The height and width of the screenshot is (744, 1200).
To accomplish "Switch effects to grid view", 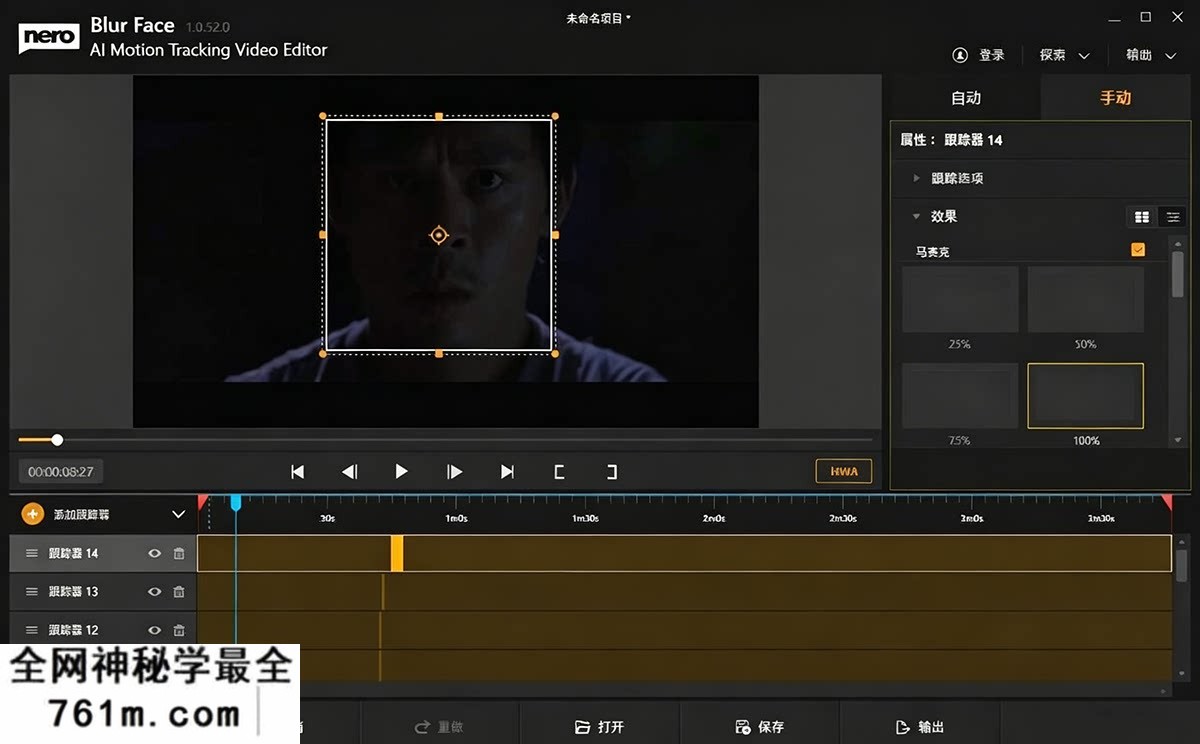I will (1141, 217).
